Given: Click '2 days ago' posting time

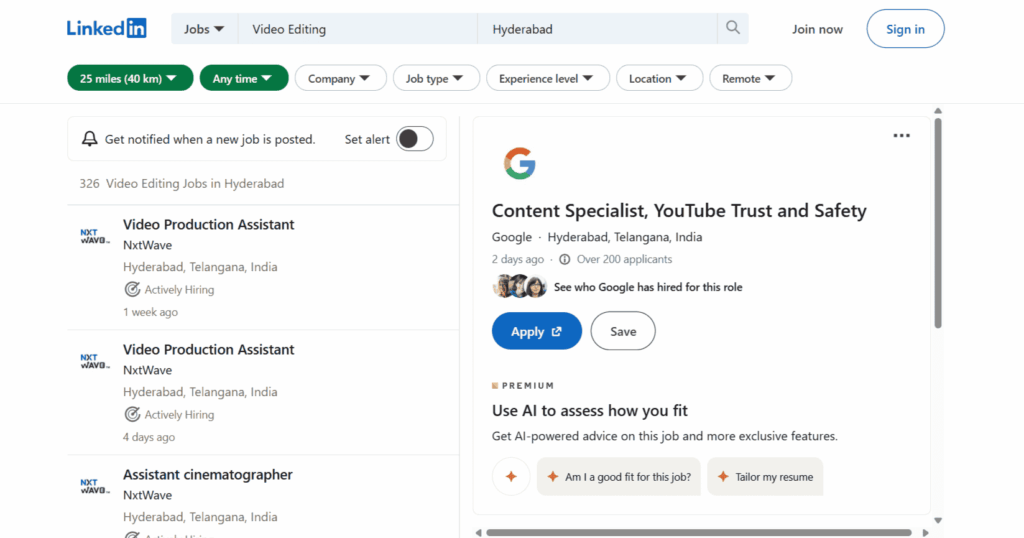Looking at the screenshot, I should (x=518, y=259).
